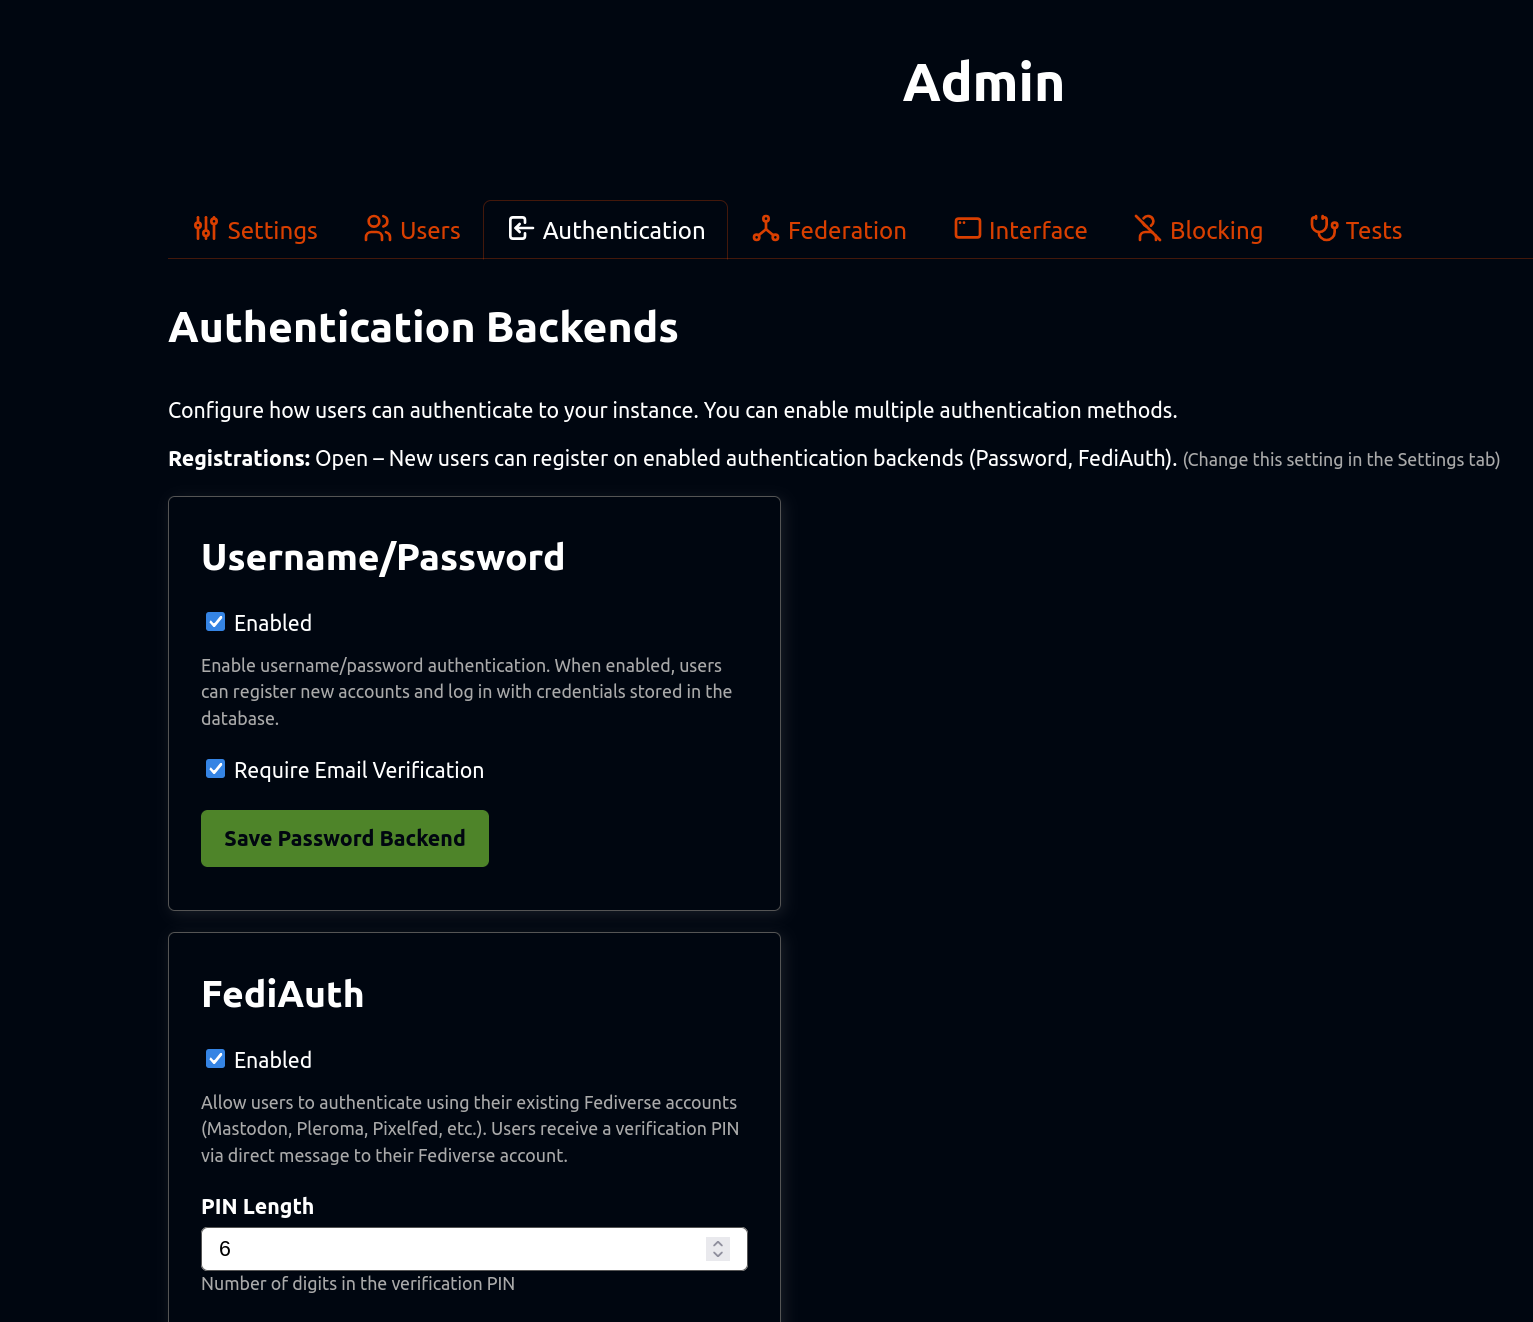Image resolution: width=1533 pixels, height=1322 pixels.
Task: Decrease PIN Length with the down arrow
Action: 718,1254
